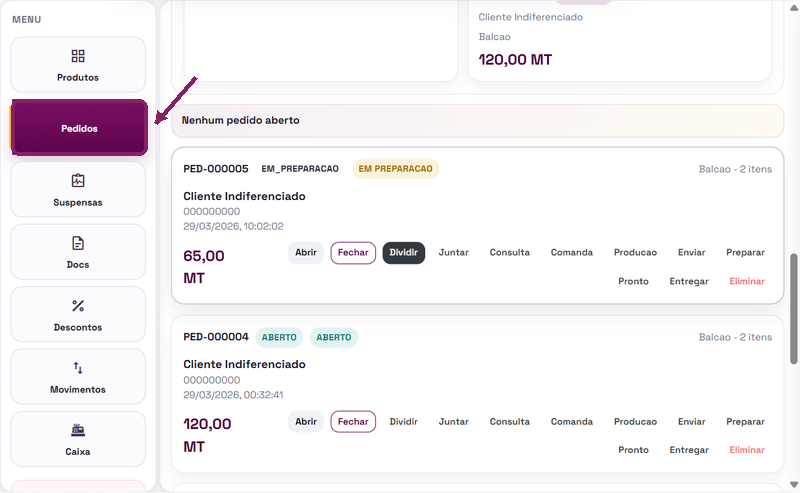Click the 120,00 MT total on PED-000004
Image resolution: width=800 pixels, height=493 pixels.
(x=207, y=435)
